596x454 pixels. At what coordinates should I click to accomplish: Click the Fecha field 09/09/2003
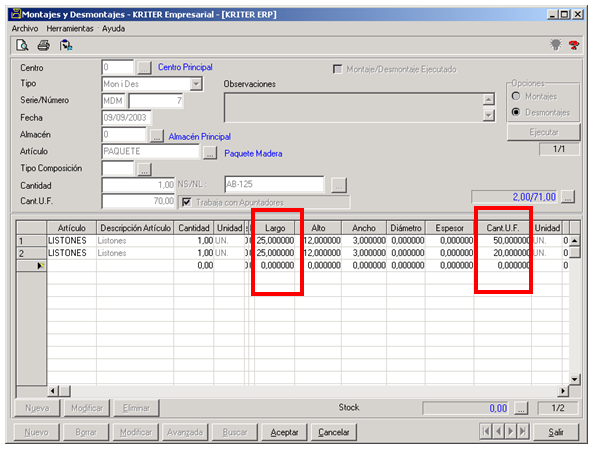coord(126,118)
